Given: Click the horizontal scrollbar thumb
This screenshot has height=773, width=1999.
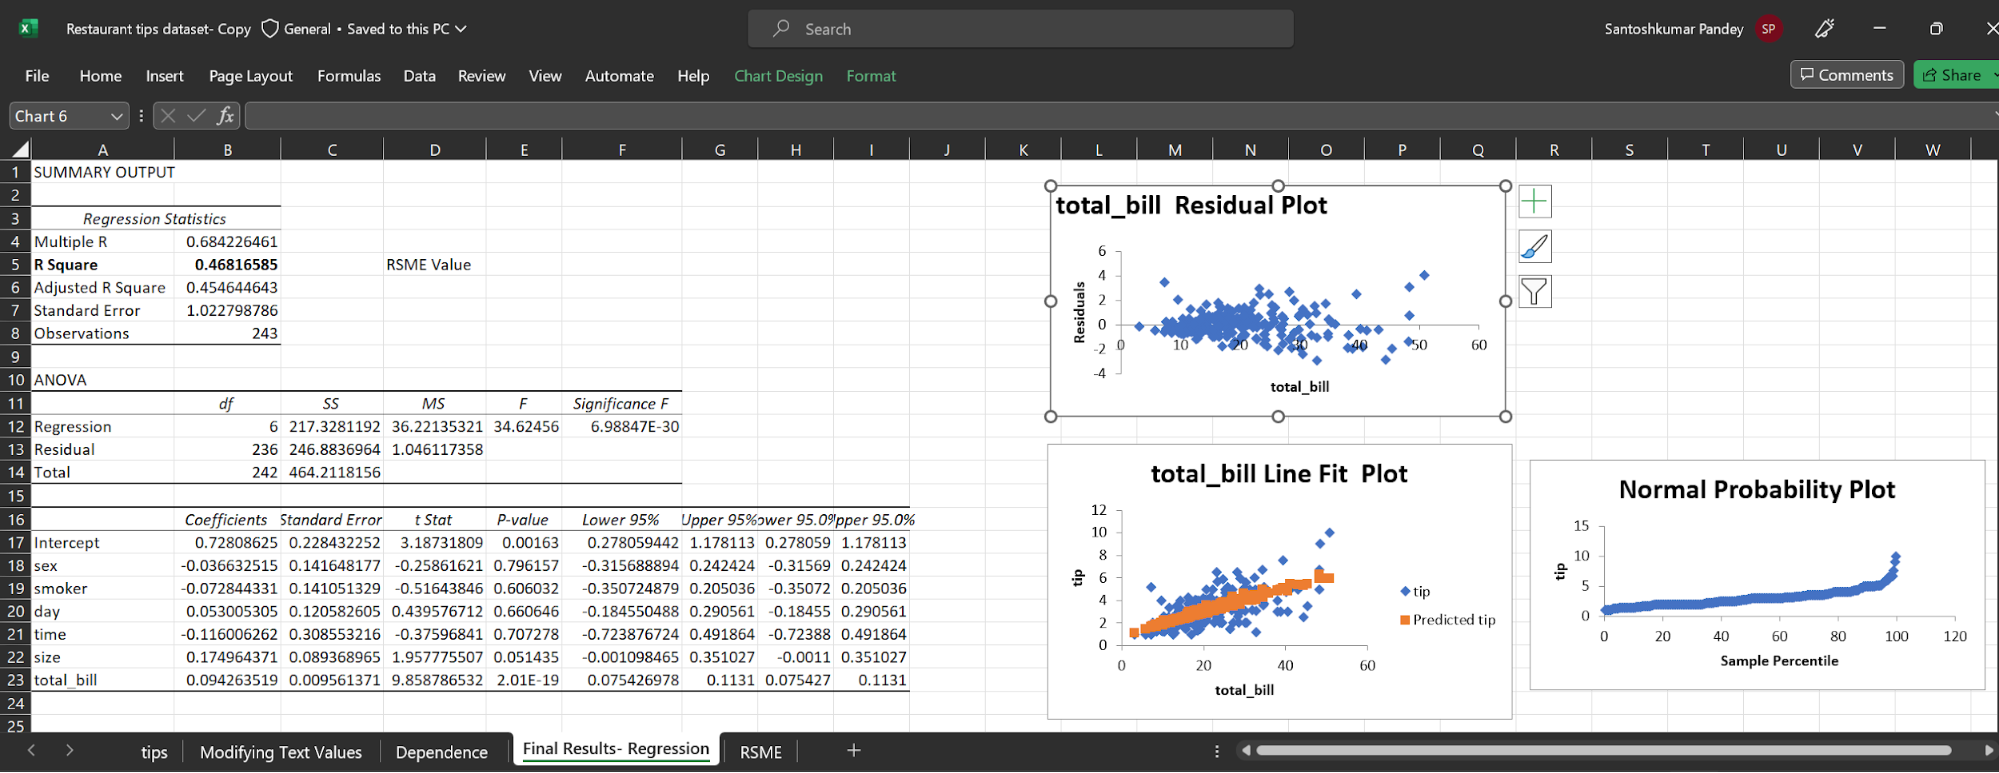Looking at the screenshot, I should [x=1603, y=750].
